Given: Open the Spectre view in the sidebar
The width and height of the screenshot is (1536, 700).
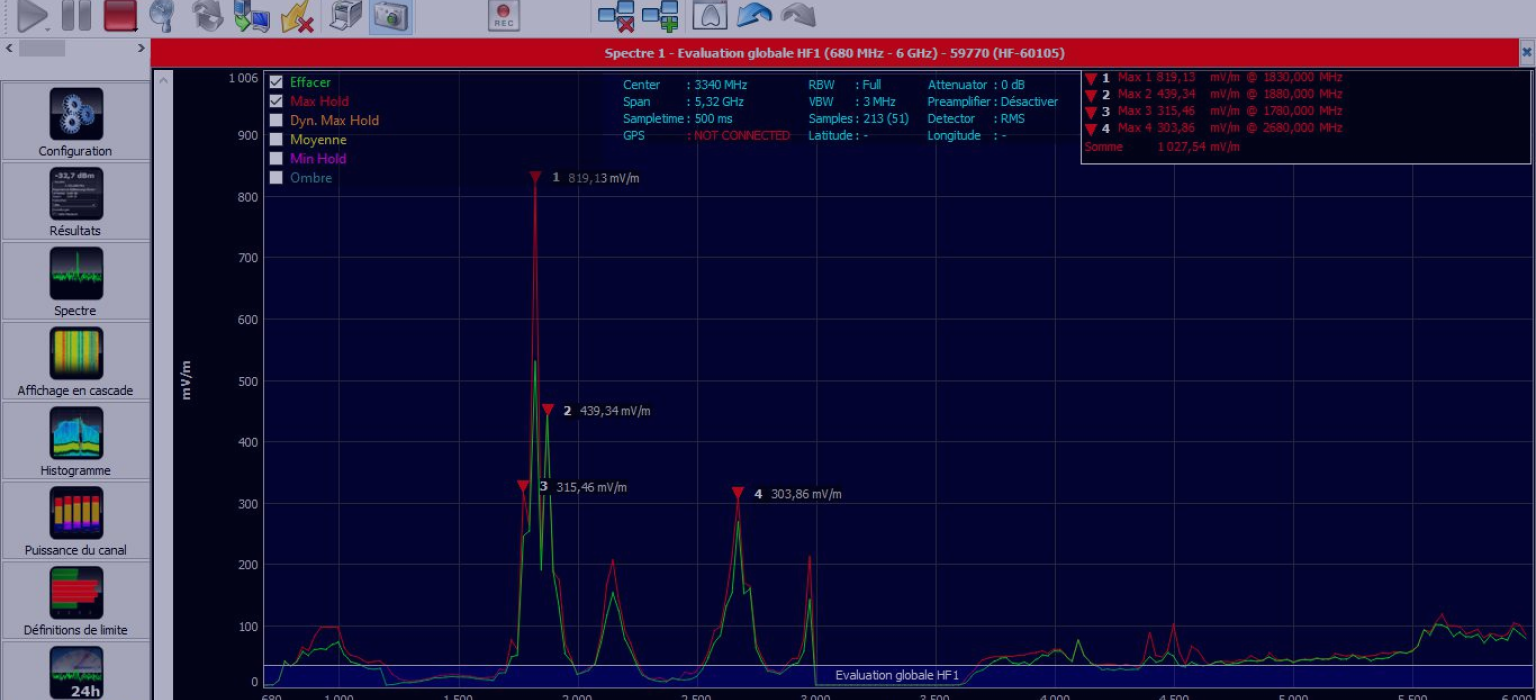Looking at the screenshot, I should (x=76, y=282).
